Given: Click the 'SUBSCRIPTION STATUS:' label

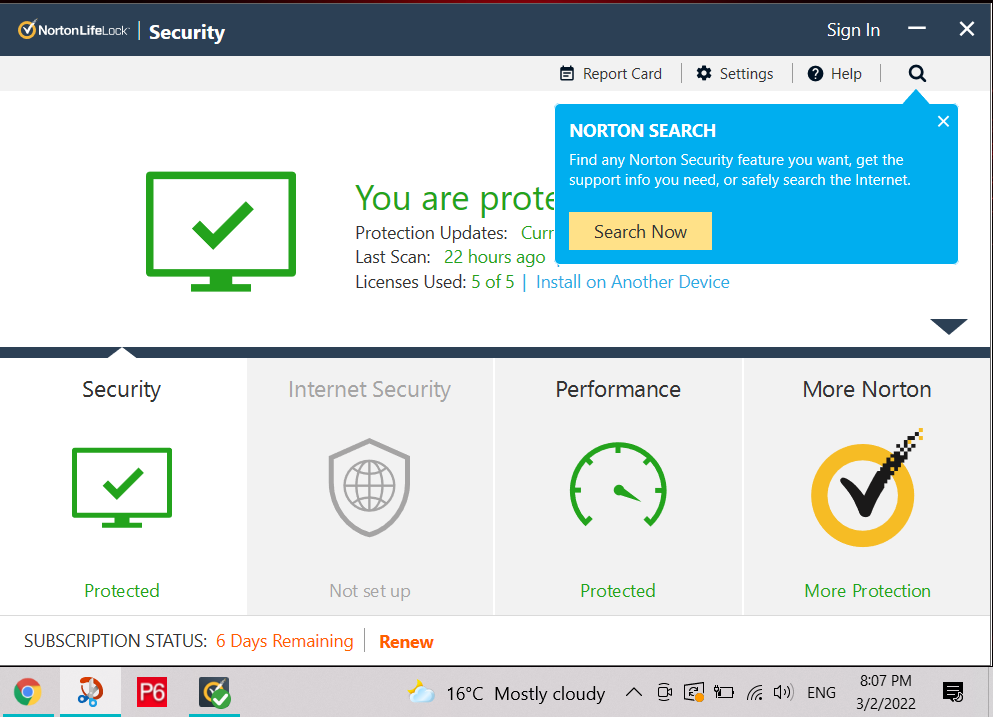Looking at the screenshot, I should [x=115, y=641].
